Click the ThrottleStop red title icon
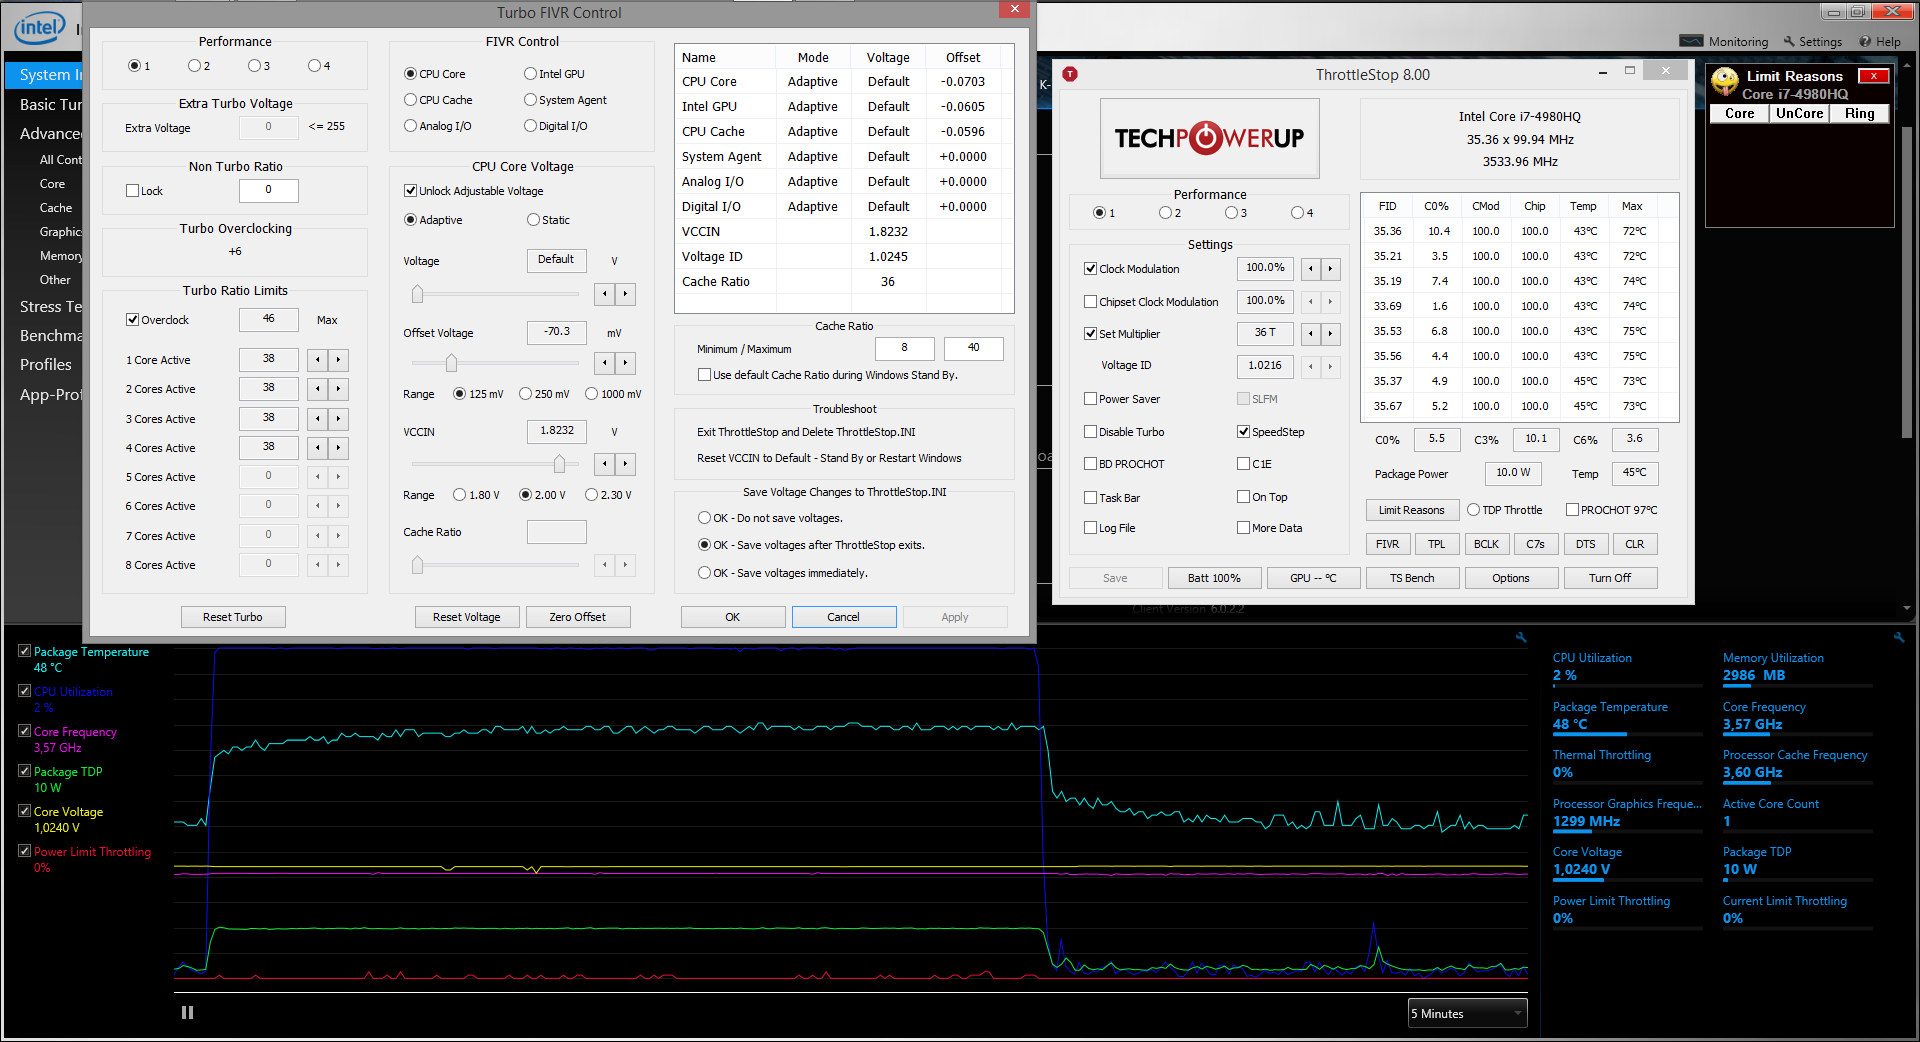This screenshot has height=1042, width=1920. point(1070,74)
